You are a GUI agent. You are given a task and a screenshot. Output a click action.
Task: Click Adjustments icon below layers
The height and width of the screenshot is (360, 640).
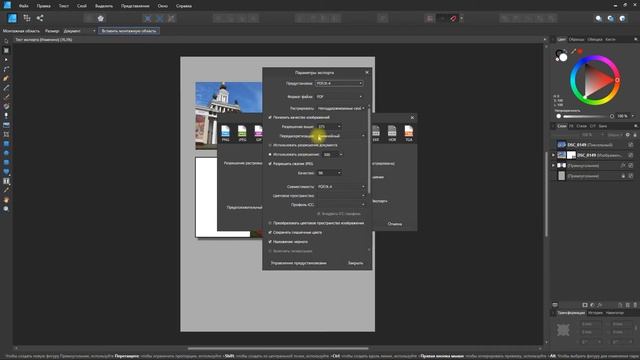click(592, 305)
